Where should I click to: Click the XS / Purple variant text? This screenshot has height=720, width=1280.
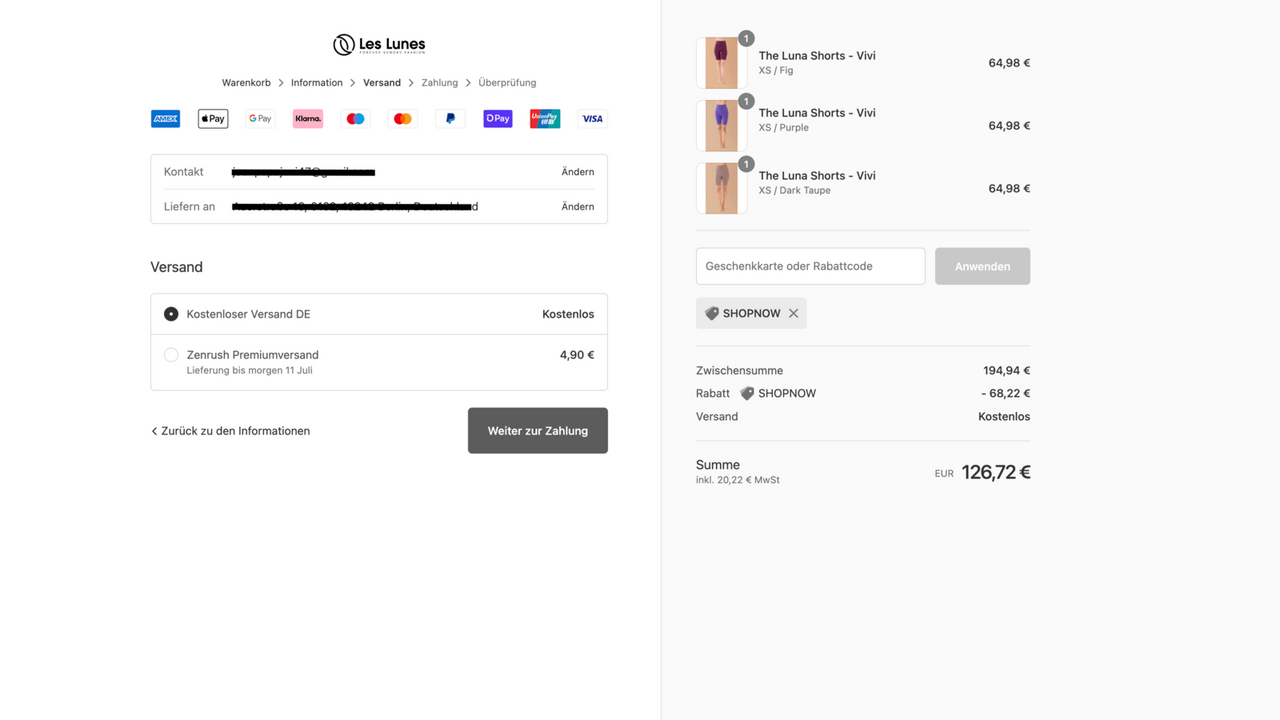click(x=784, y=128)
